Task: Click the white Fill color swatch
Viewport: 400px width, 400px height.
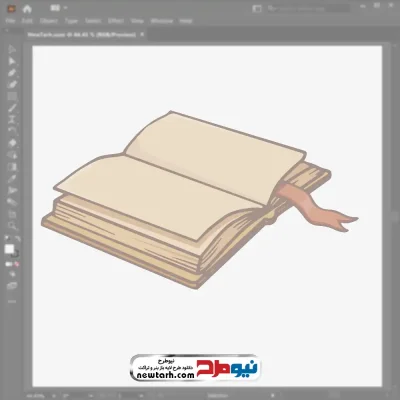Action: (9, 249)
